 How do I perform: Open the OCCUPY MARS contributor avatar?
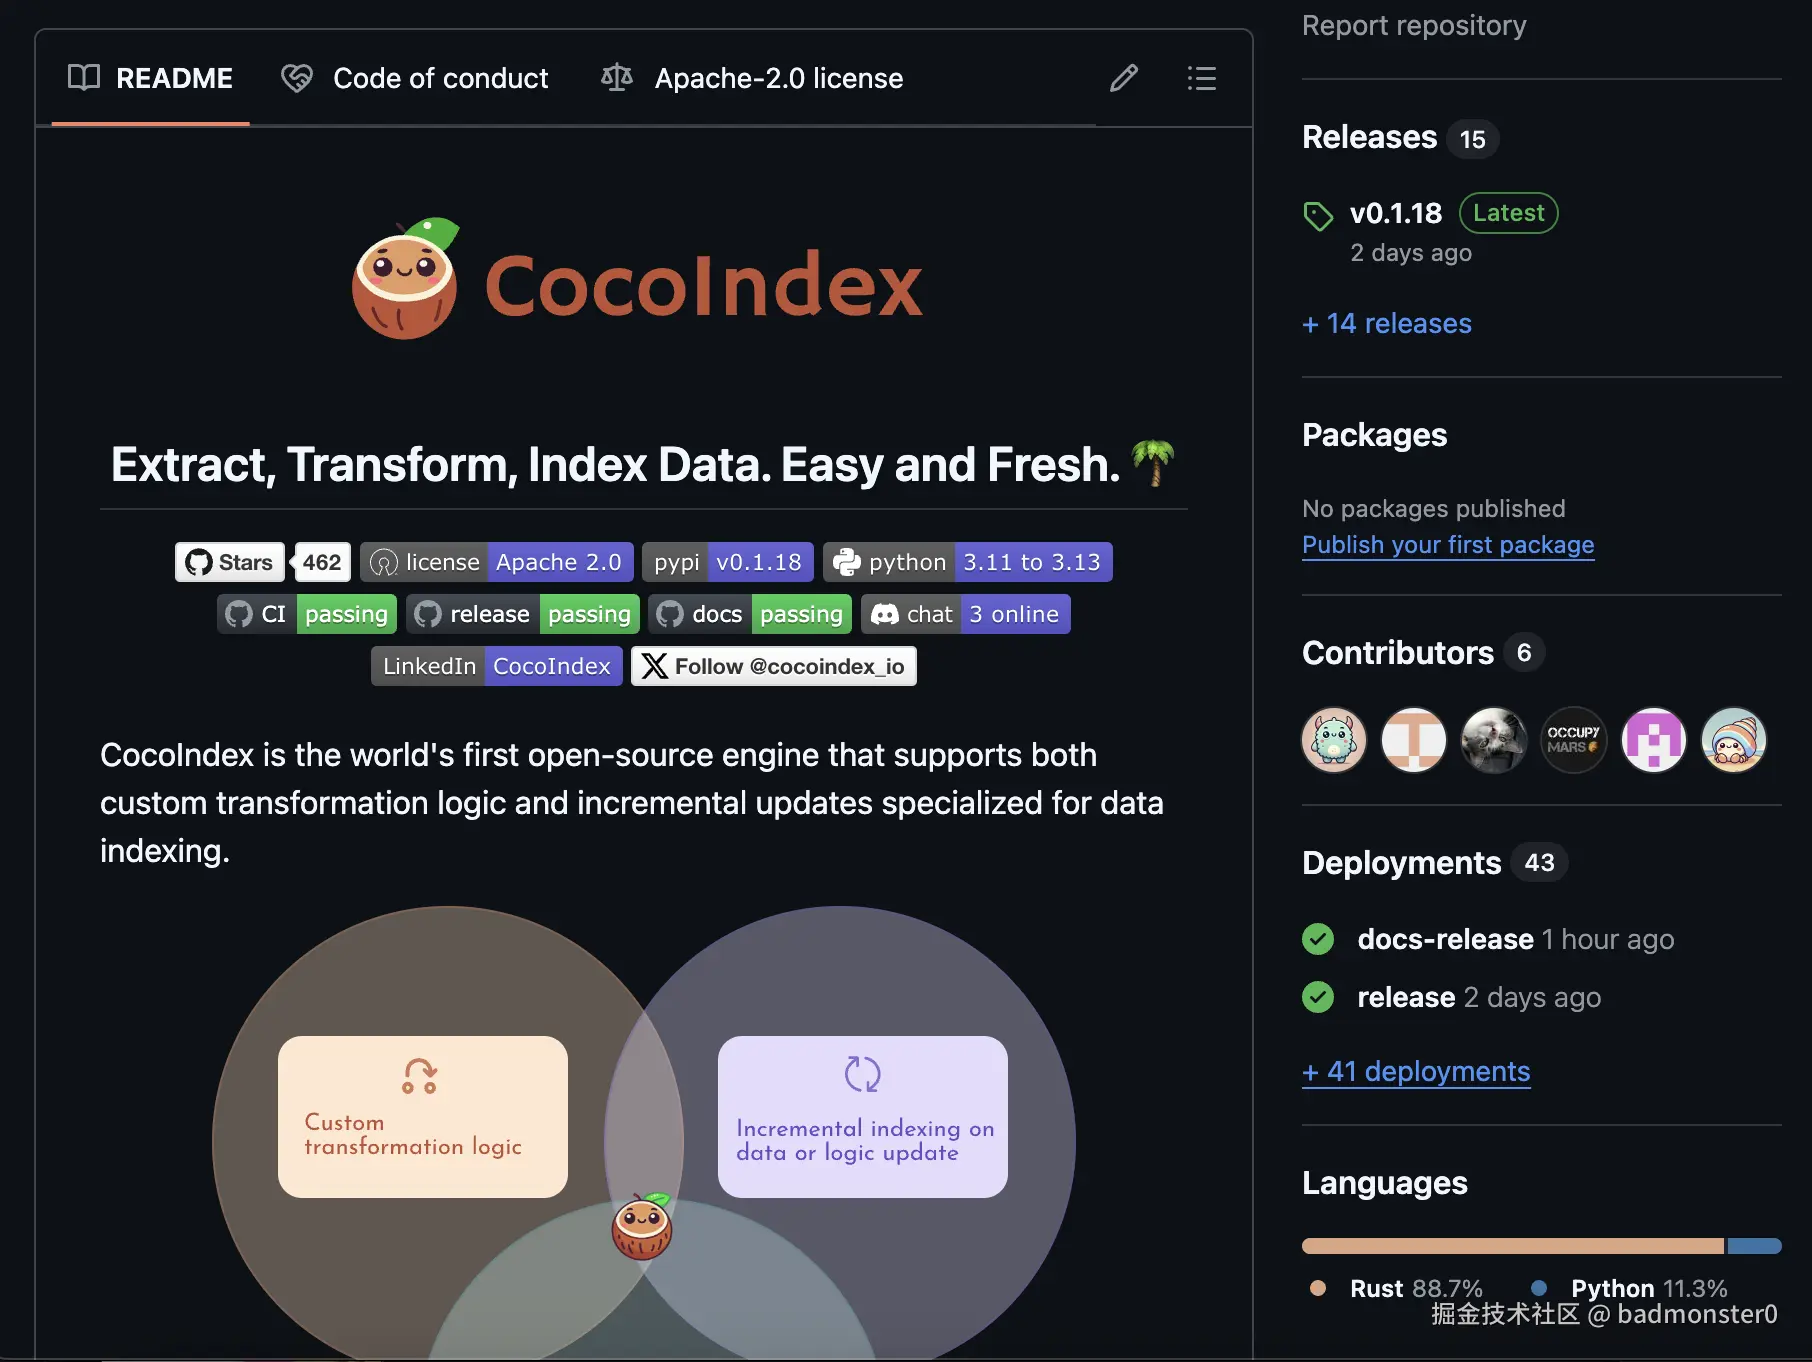(x=1573, y=740)
